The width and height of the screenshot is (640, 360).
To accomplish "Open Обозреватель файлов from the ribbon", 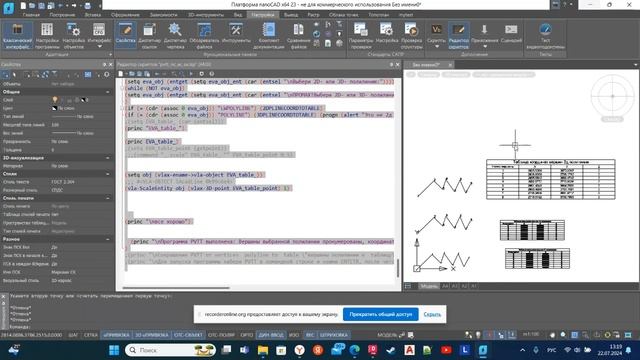I will pyautogui.click(x=204, y=36).
